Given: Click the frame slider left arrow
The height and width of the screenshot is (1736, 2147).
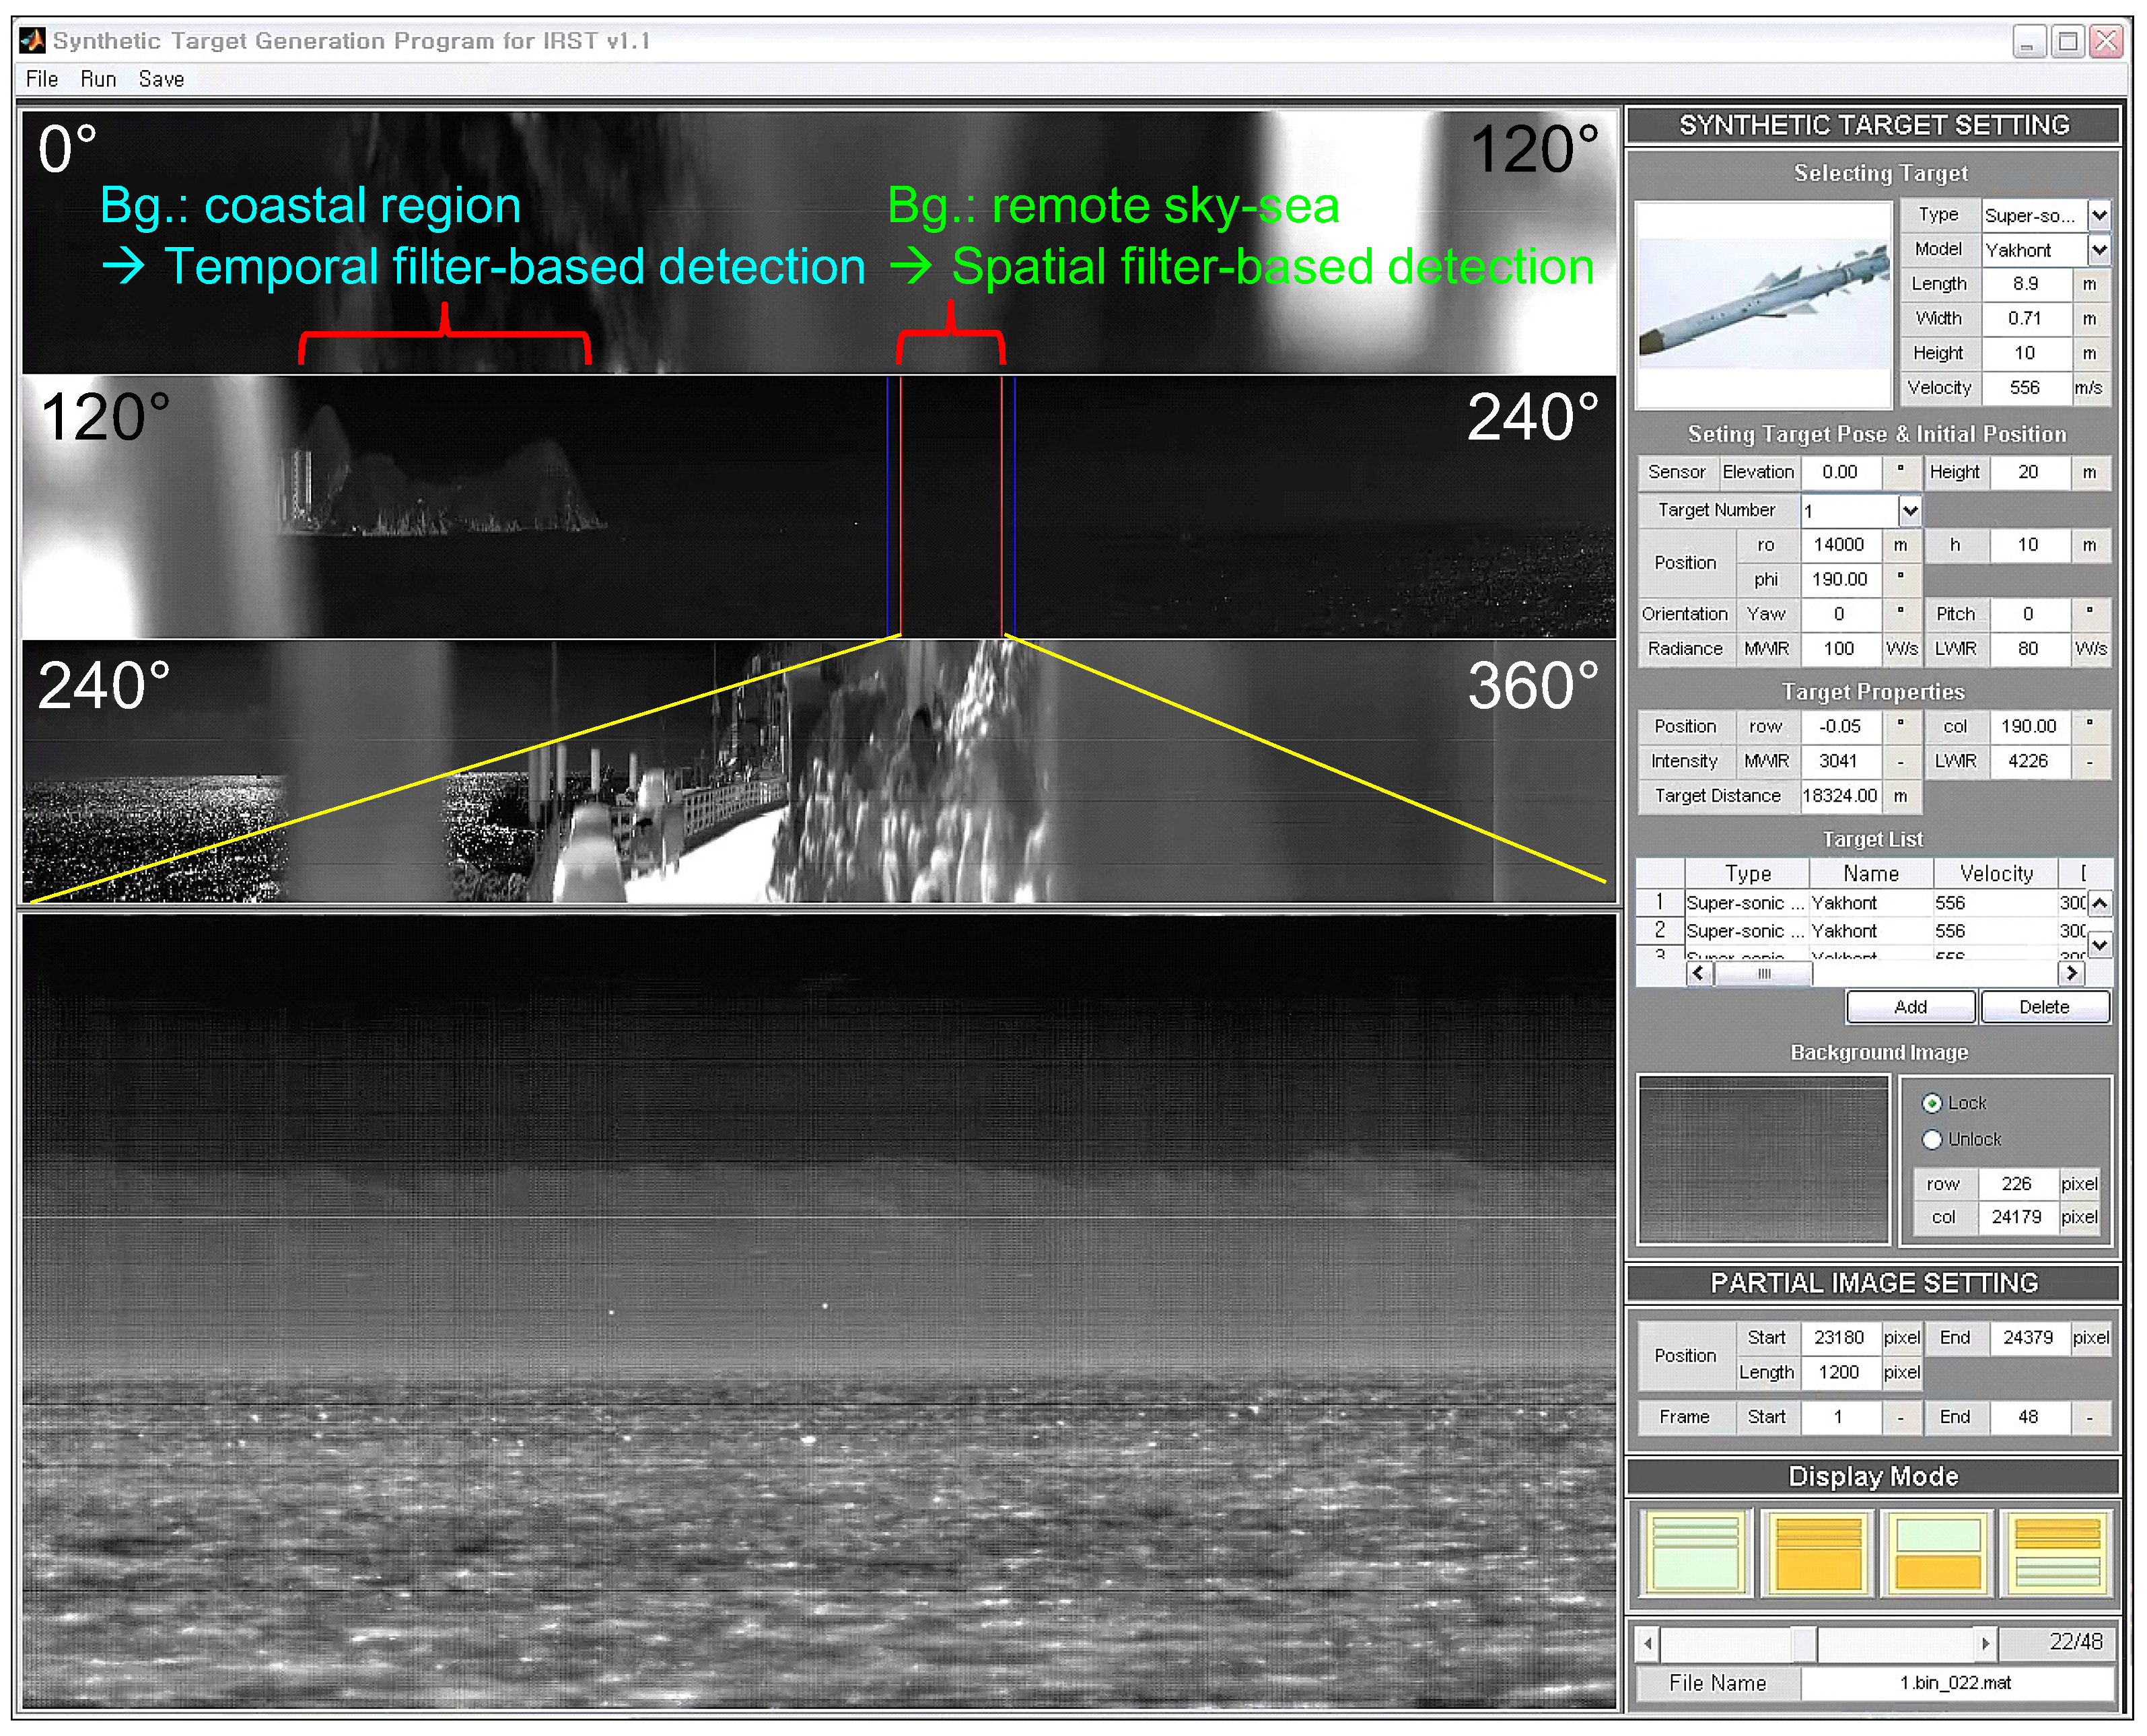Looking at the screenshot, I should [x=1648, y=1643].
